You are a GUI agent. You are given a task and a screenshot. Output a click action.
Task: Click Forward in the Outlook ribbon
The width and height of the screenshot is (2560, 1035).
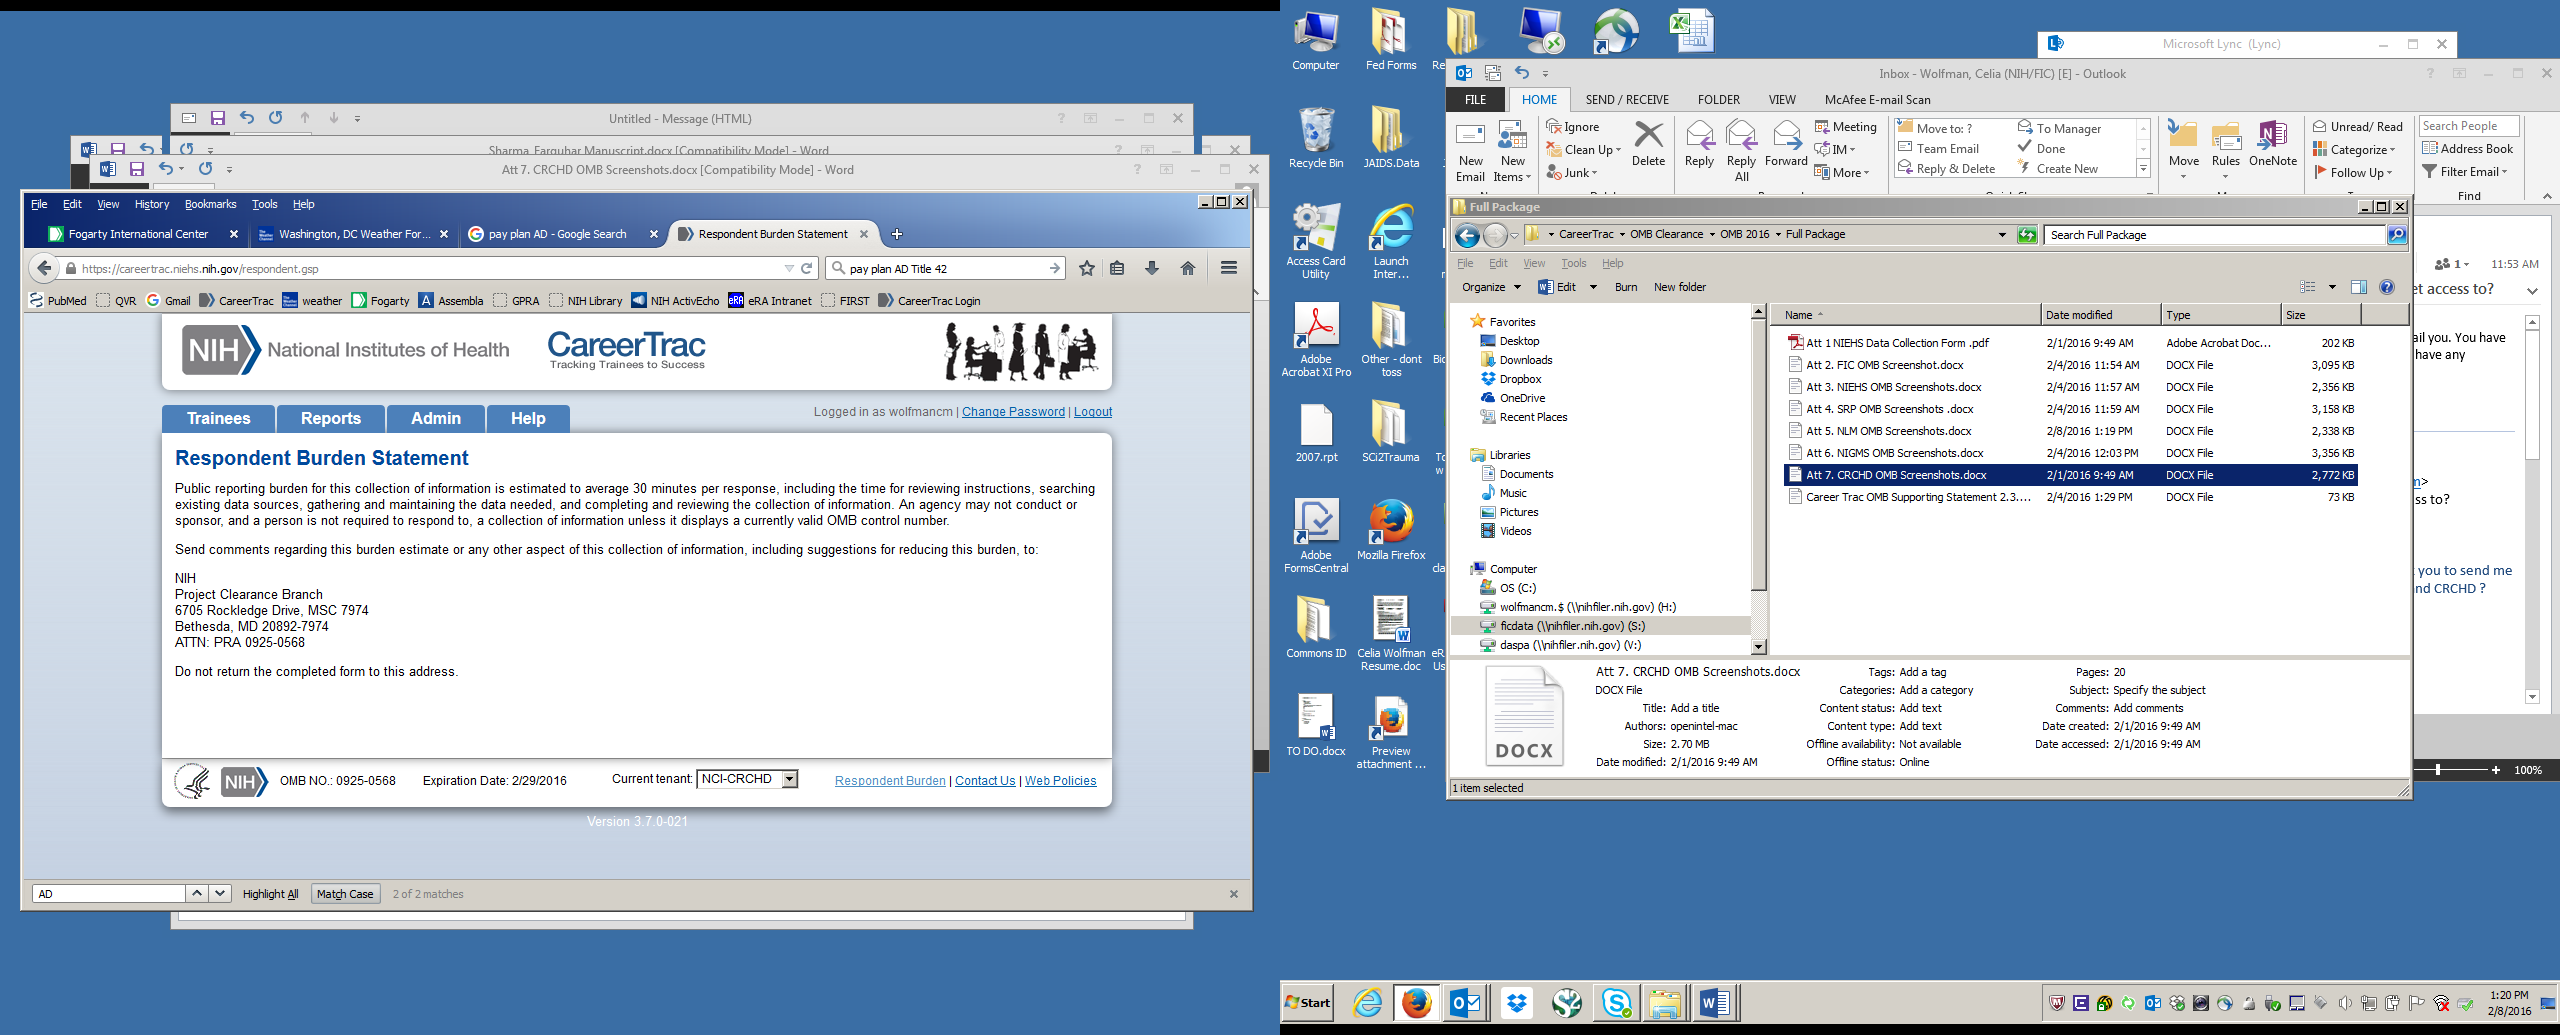pyautogui.click(x=1786, y=143)
